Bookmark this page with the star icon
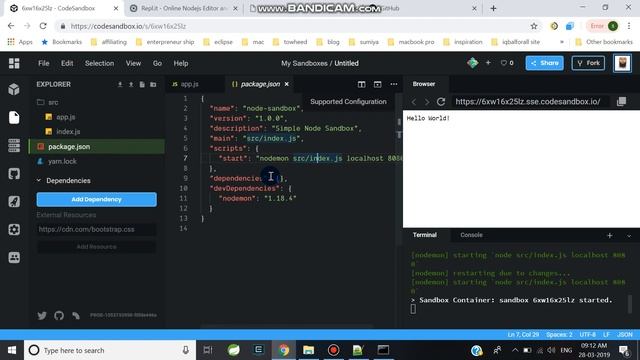Screen dimensions: 640x360 (534, 26)
